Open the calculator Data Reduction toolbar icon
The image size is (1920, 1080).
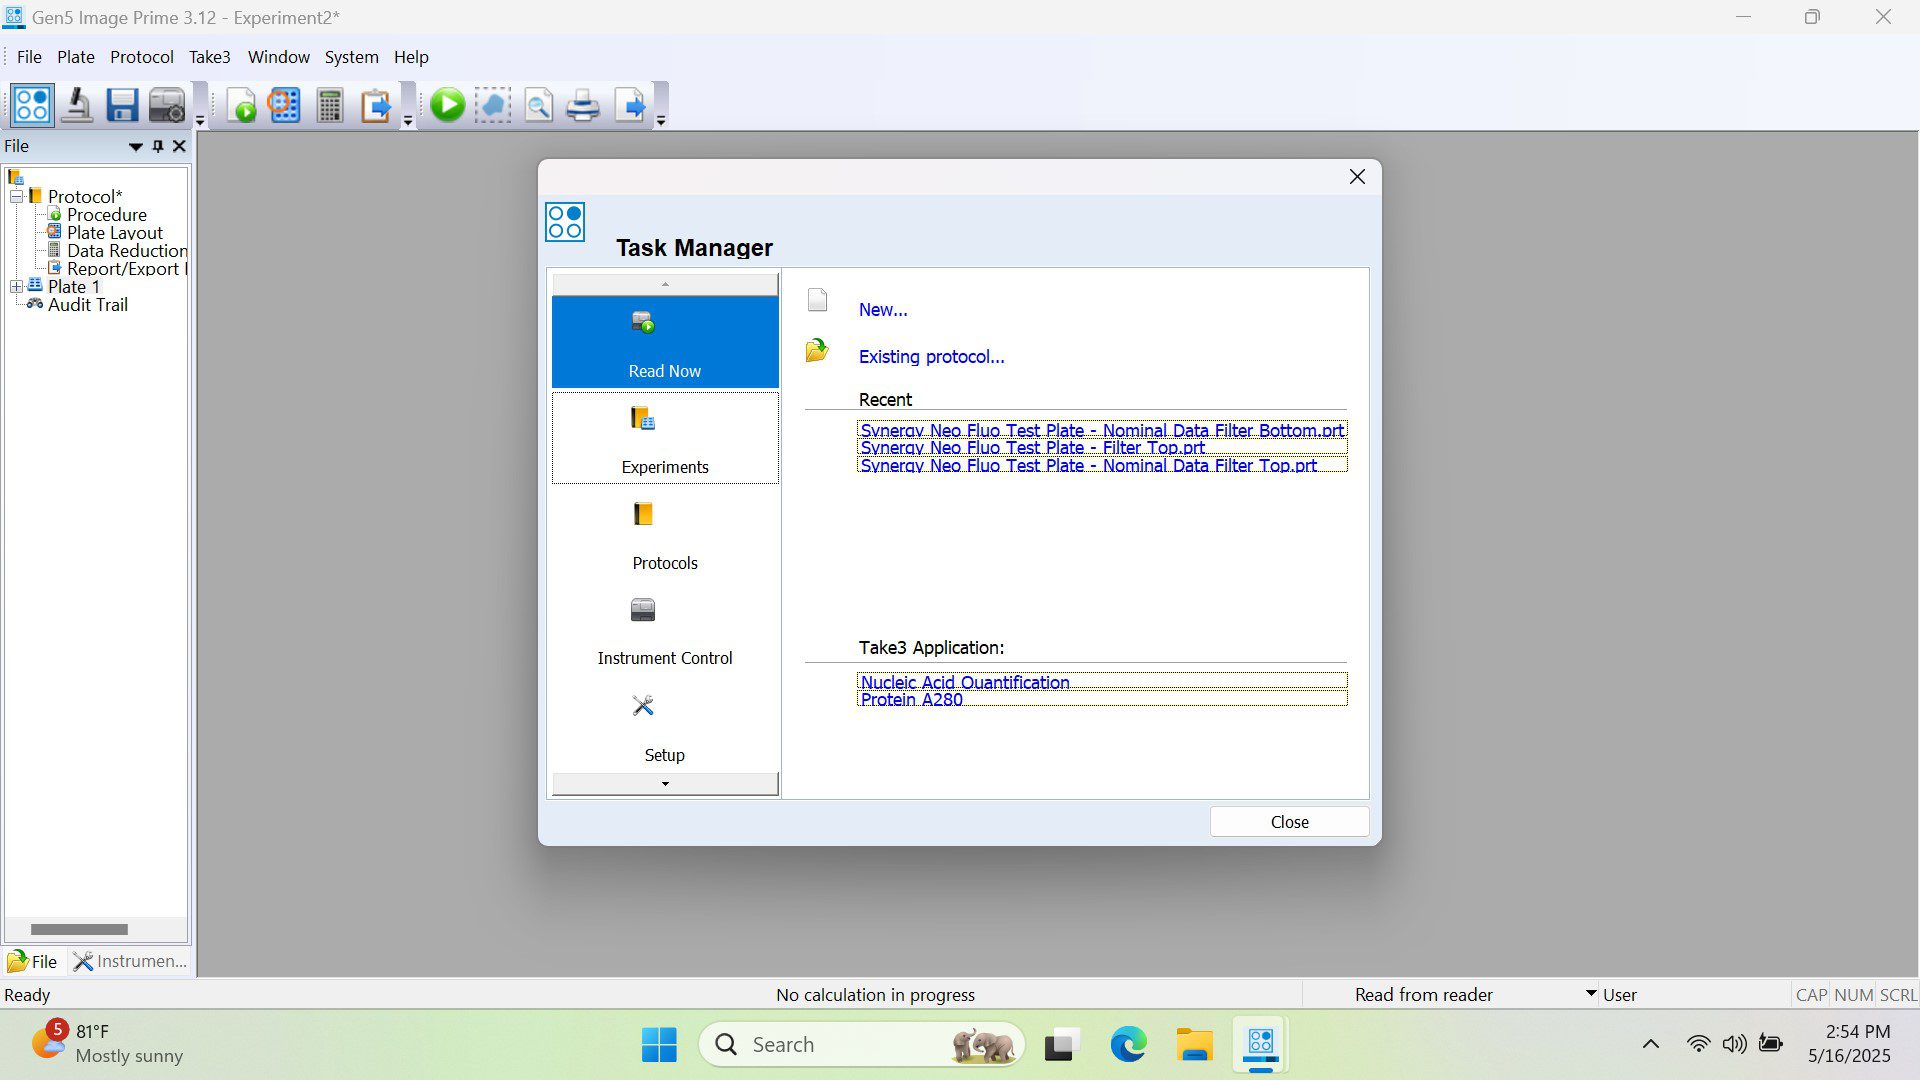[329, 105]
